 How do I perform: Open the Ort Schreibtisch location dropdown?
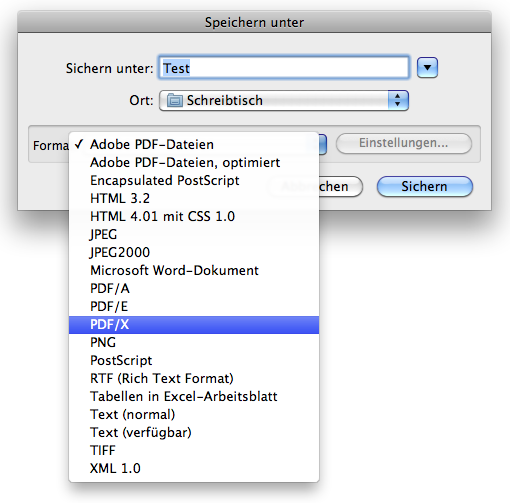click(x=284, y=100)
